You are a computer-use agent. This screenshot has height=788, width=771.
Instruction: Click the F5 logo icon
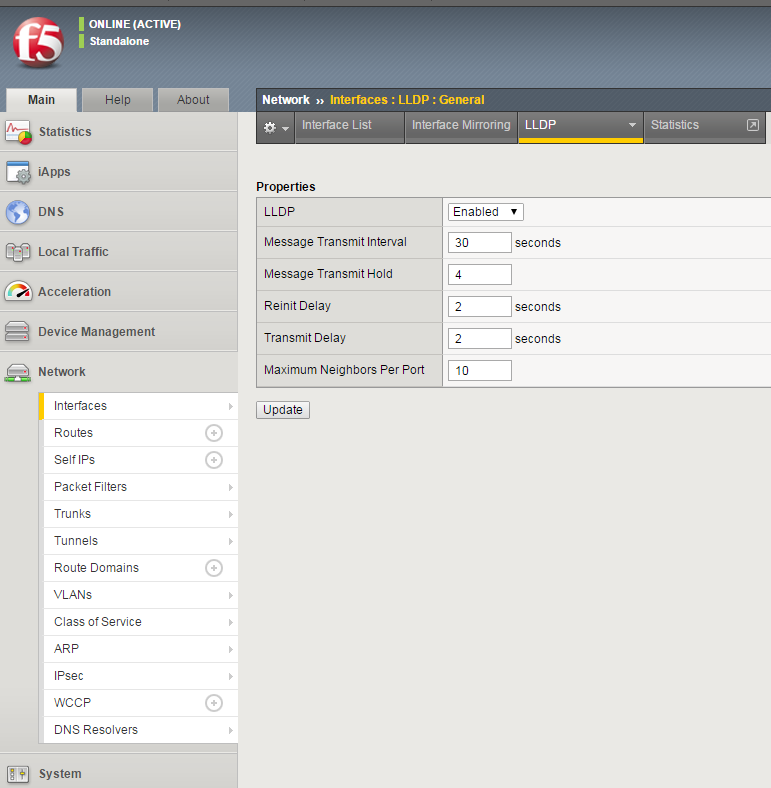38,43
